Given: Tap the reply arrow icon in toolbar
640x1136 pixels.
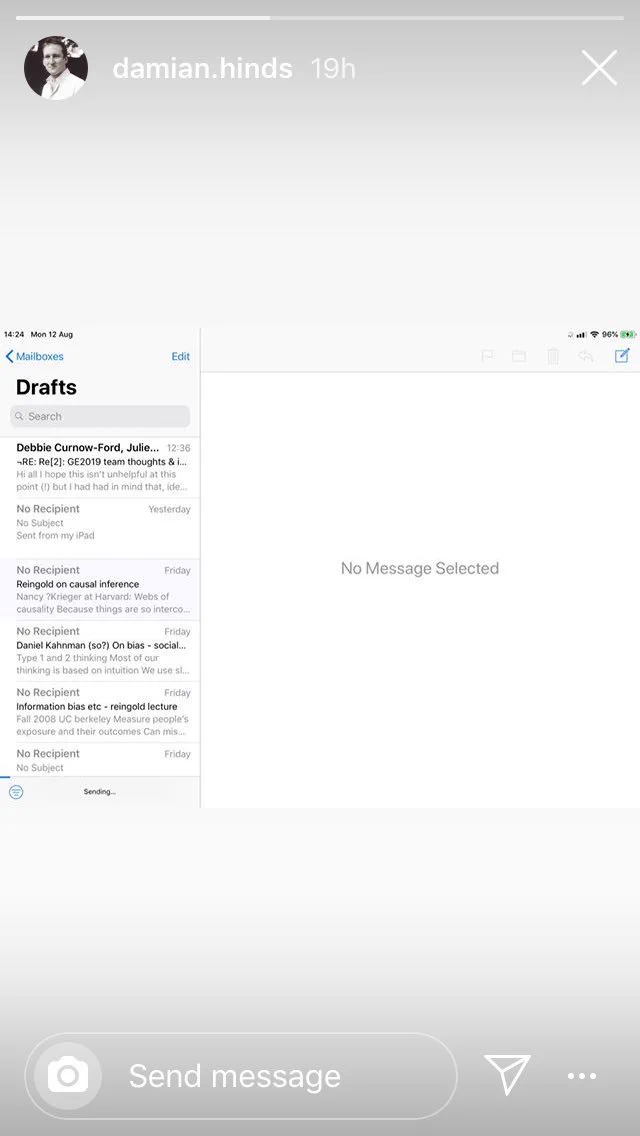Looking at the screenshot, I should pos(586,356).
